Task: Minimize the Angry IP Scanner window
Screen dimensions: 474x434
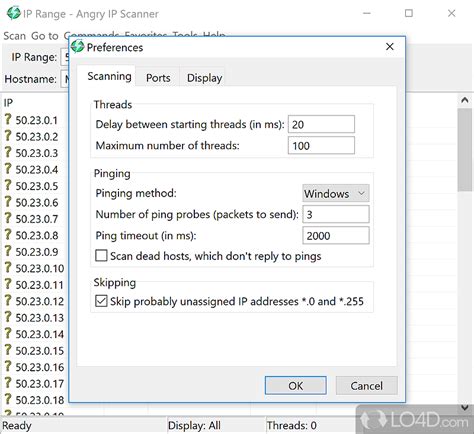Action: (x=367, y=13)
